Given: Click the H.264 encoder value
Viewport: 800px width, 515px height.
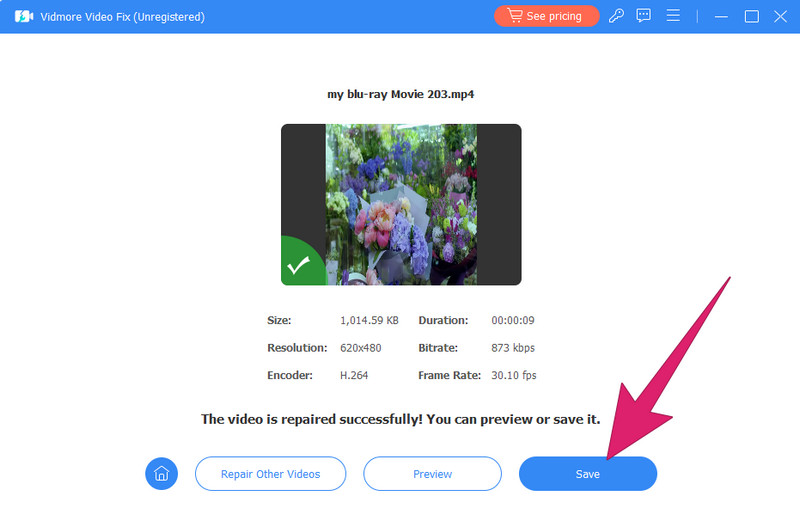Looking at the screenshot, I should click(x=355, y=376).
